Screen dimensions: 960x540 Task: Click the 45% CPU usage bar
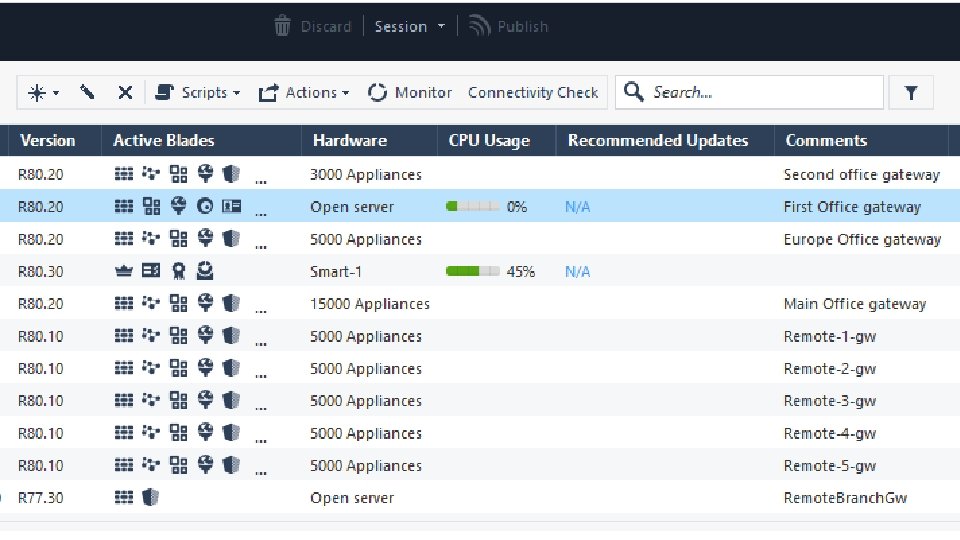point(473,271)
